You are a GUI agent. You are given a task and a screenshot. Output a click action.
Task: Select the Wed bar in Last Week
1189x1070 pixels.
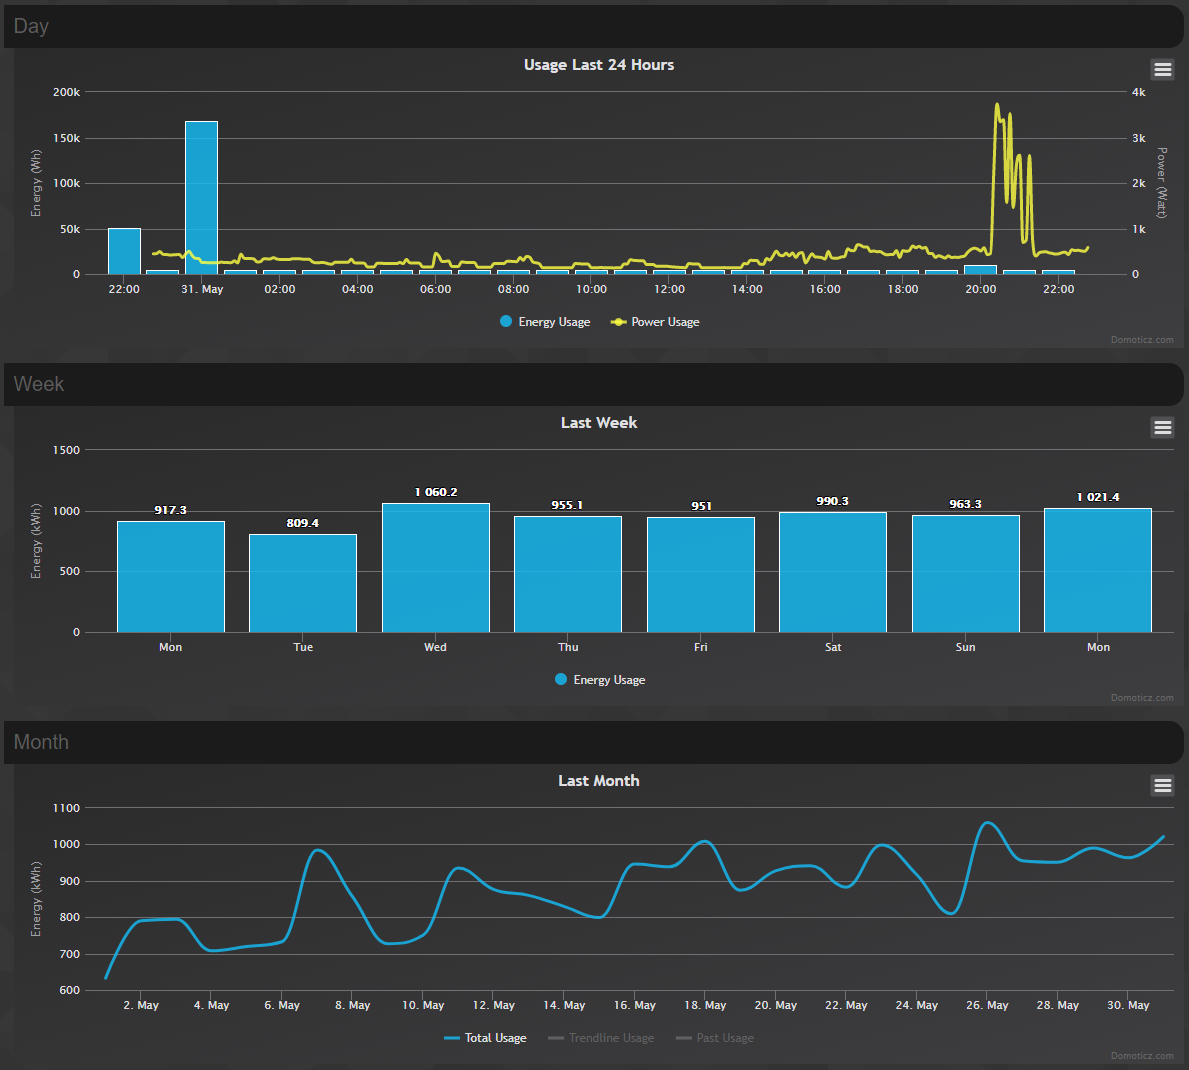[x=435, y=568]
